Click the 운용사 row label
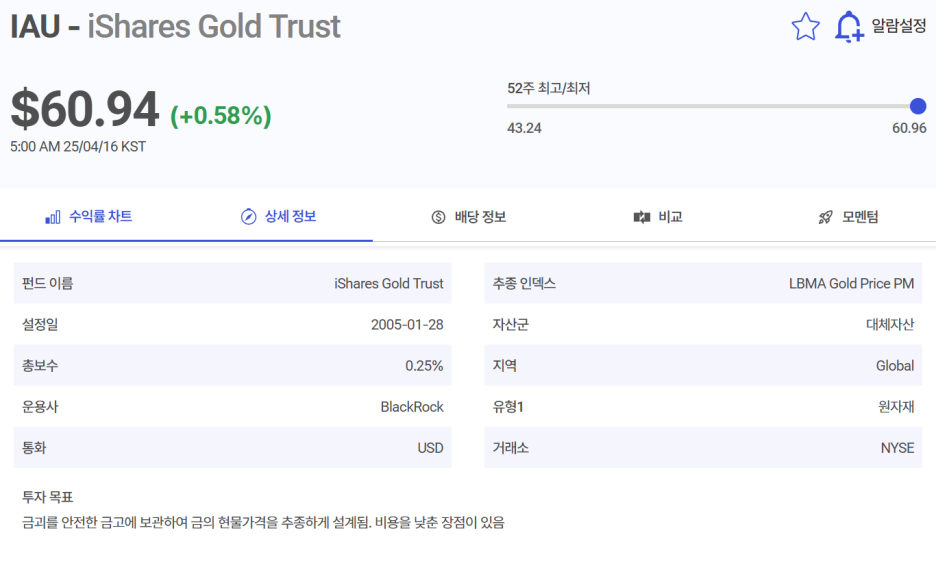Viewport: 936px width, 570px height. coord(40,407)
